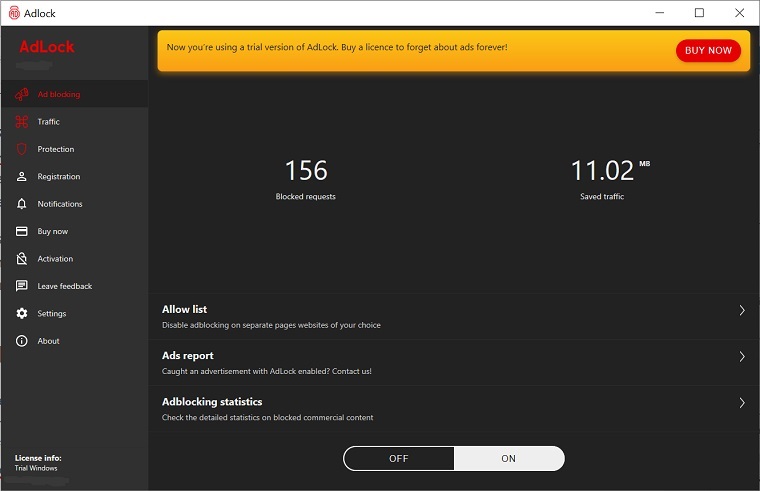Click the 156 blocked requests counter
The width and height of the screenshot is (760, 491).
pos(306,171)
